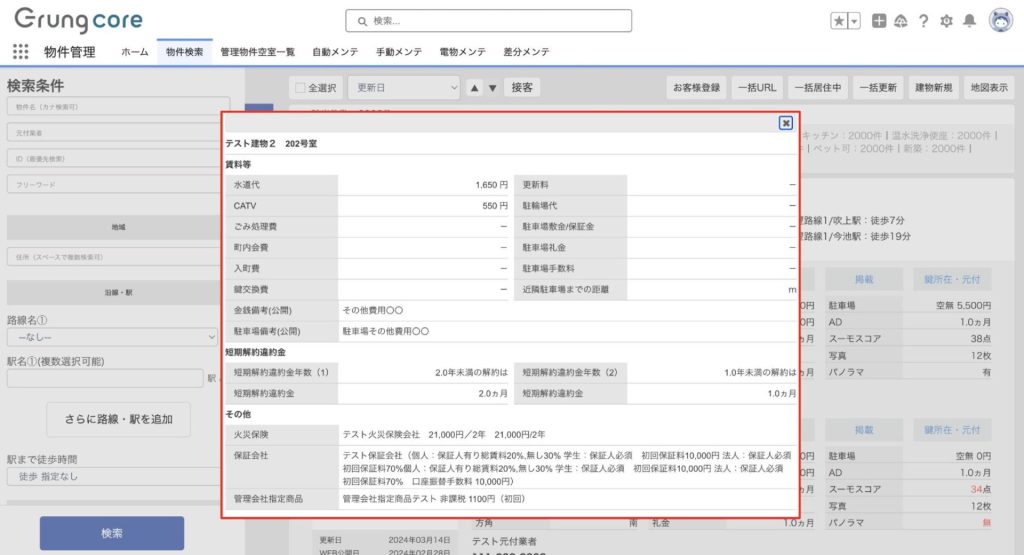
Task: Open the help question mark icon
Action: tap(924, 21)
